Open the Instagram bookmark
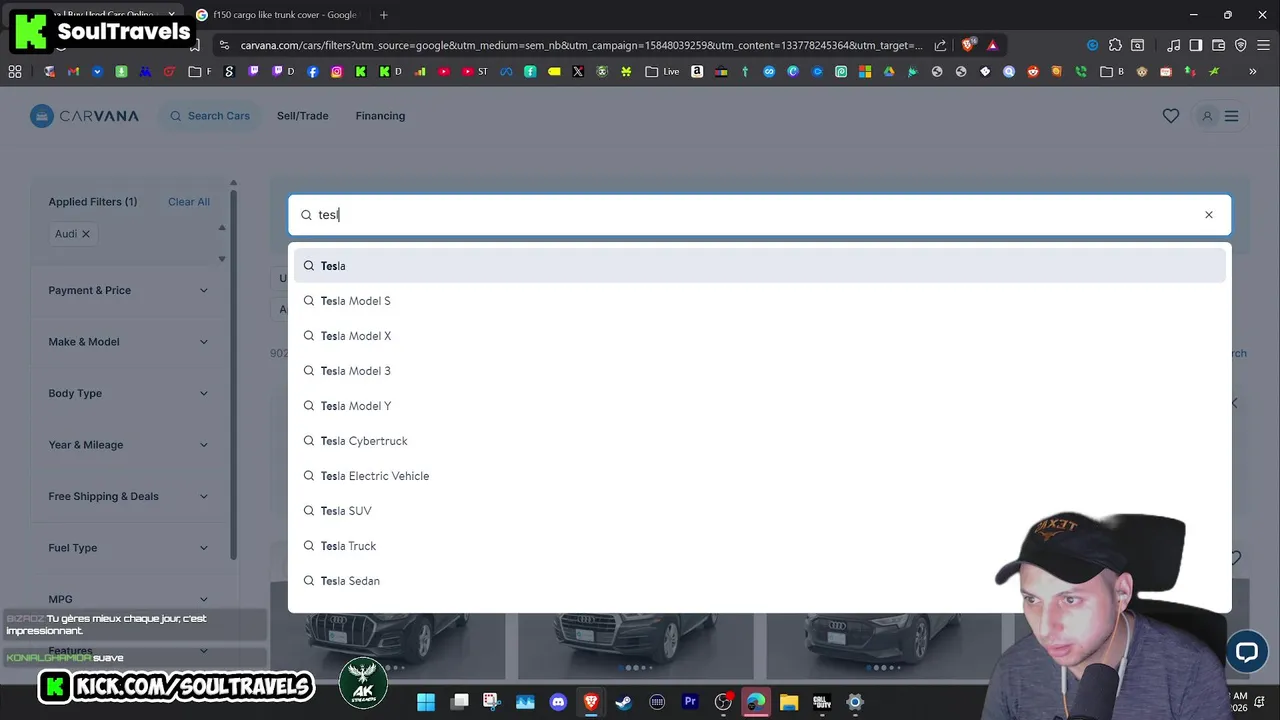The width and height of the screenshot is (1280, 720). pyautogui.click(x=337, y=72)
